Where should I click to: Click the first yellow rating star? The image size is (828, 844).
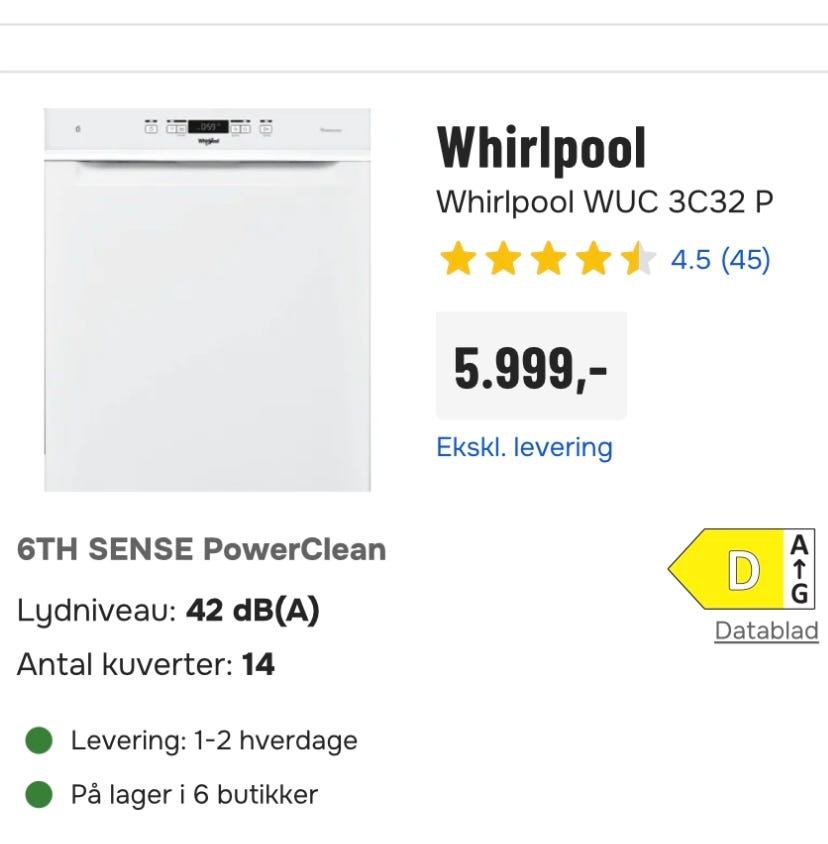[x=457, y=260]
